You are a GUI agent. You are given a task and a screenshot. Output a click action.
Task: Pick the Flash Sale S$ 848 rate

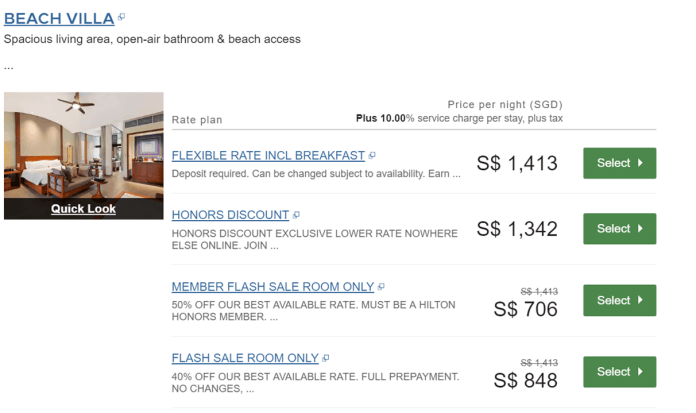click(x=619, y=372)
